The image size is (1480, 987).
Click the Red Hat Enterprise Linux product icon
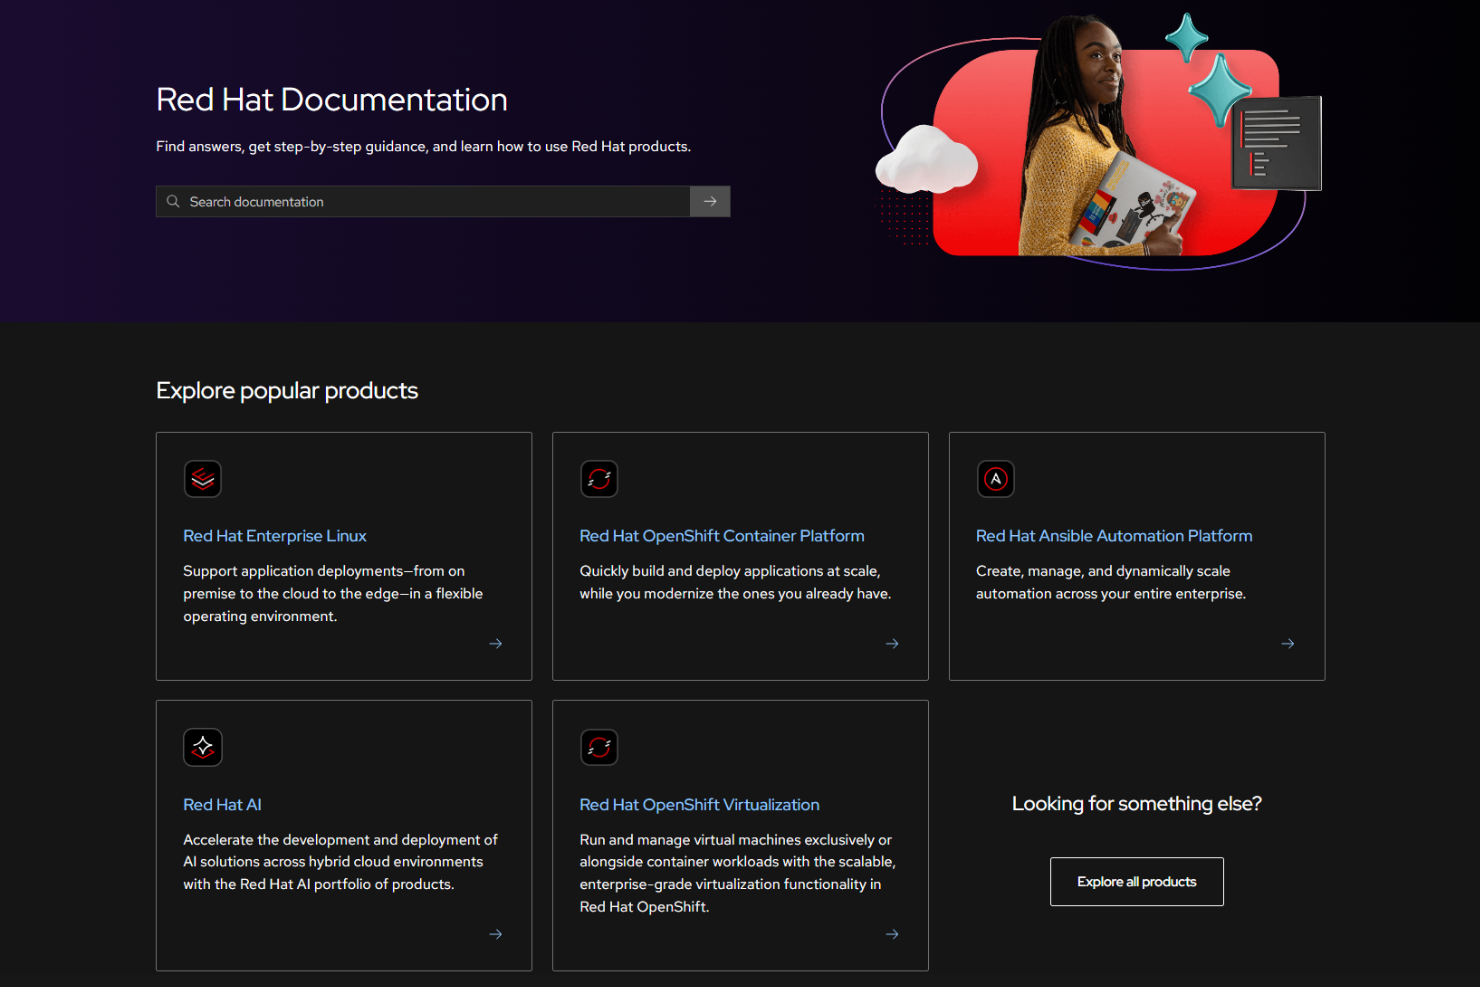point(203,479)
